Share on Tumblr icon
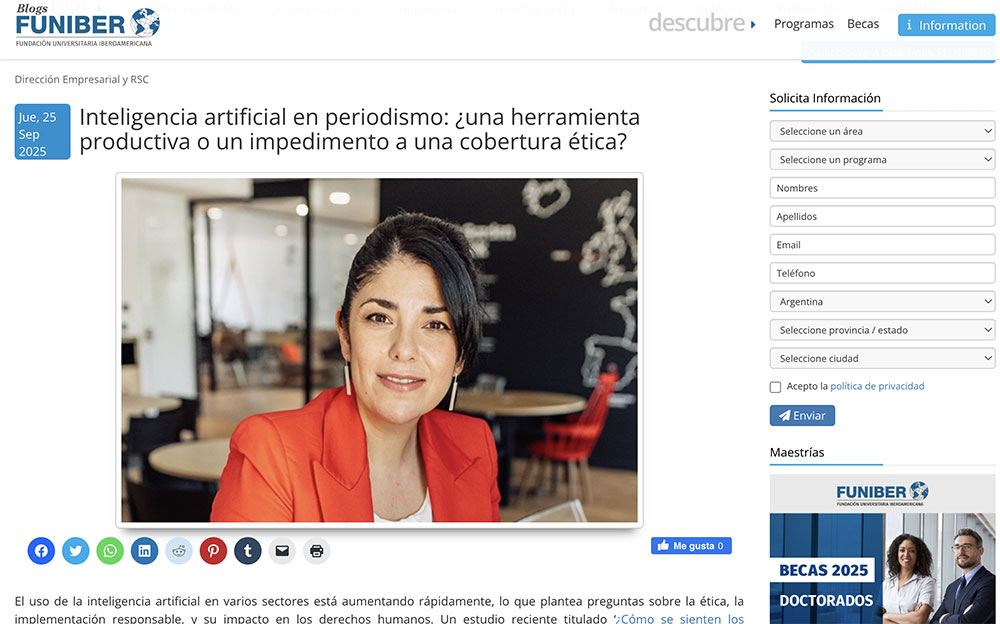The width and height of the screenshot is (1000, 624). [x=247, y=551]
